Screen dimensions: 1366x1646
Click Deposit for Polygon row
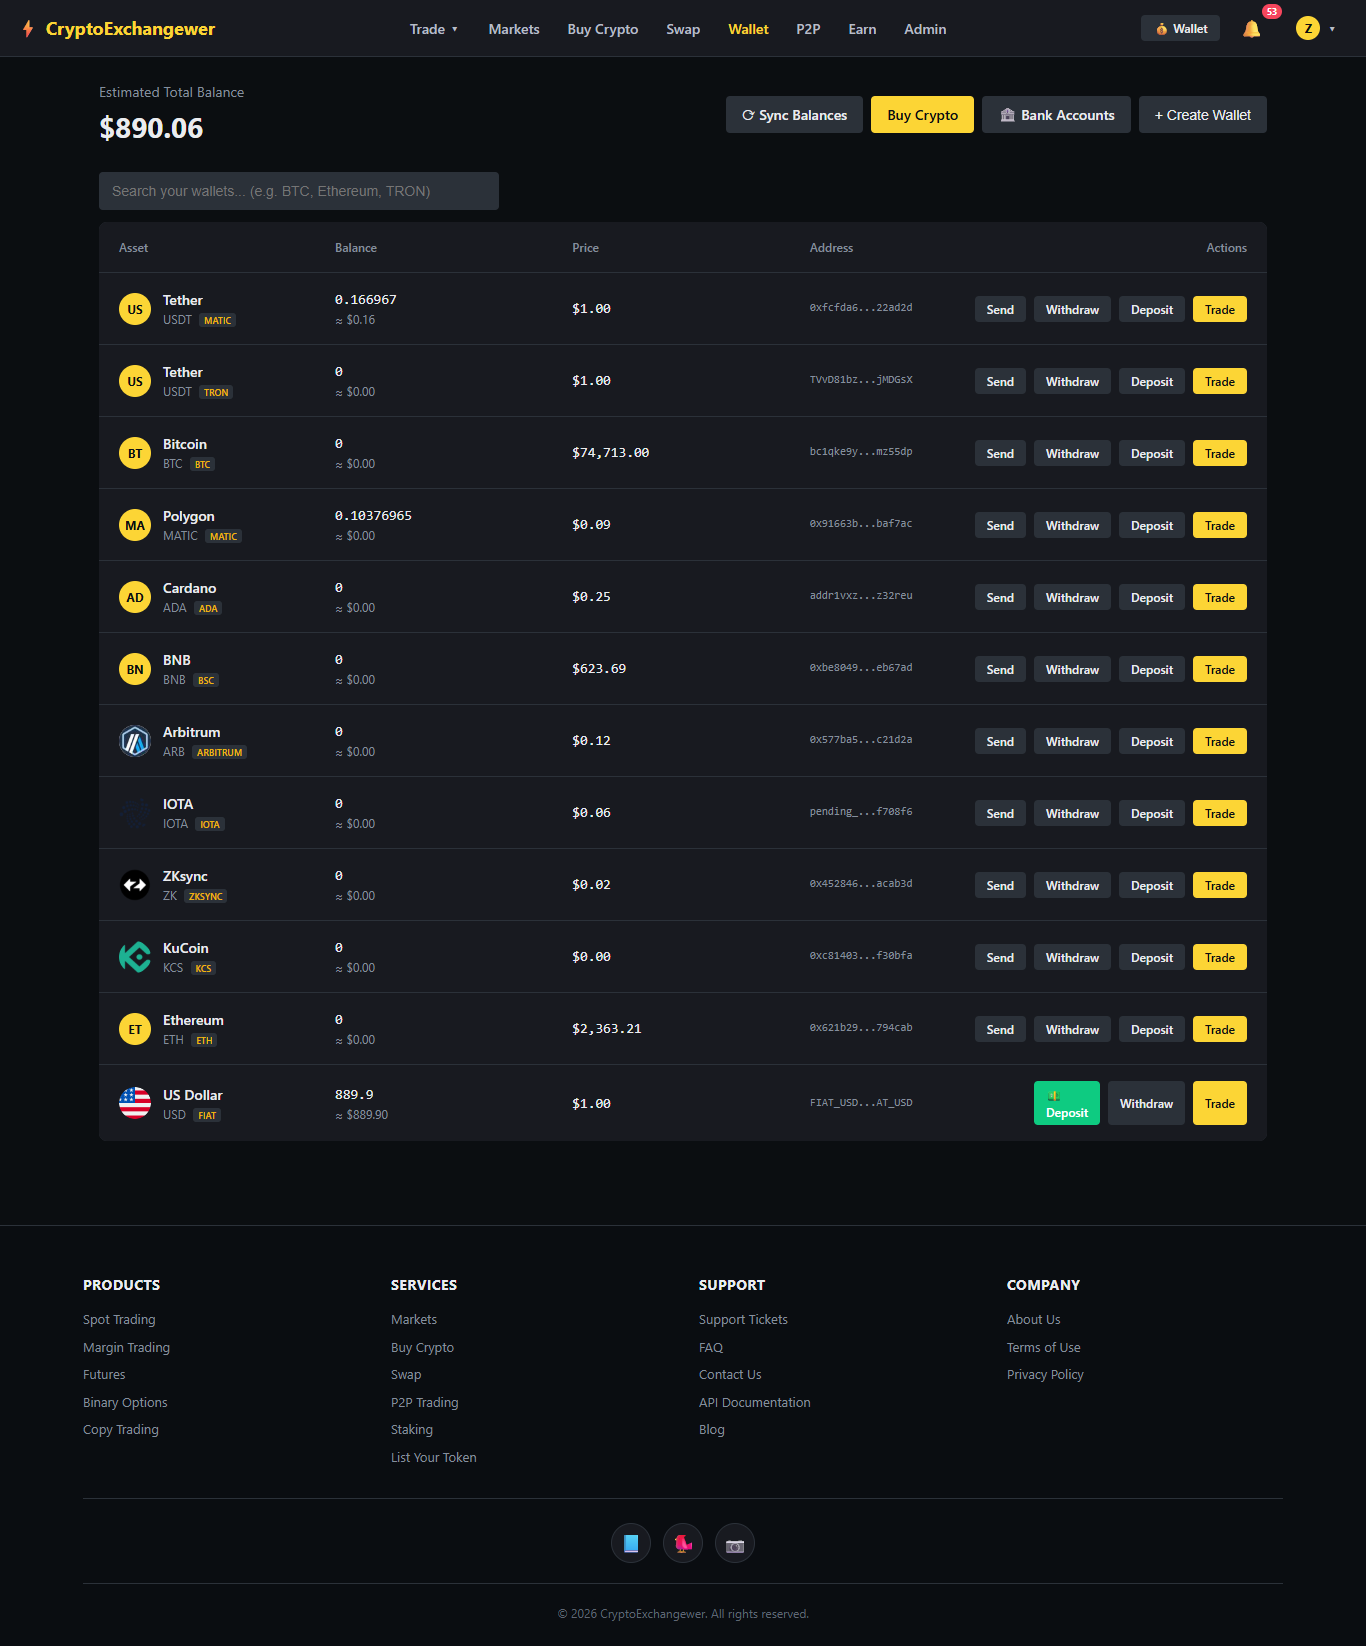coord(1152,525)
